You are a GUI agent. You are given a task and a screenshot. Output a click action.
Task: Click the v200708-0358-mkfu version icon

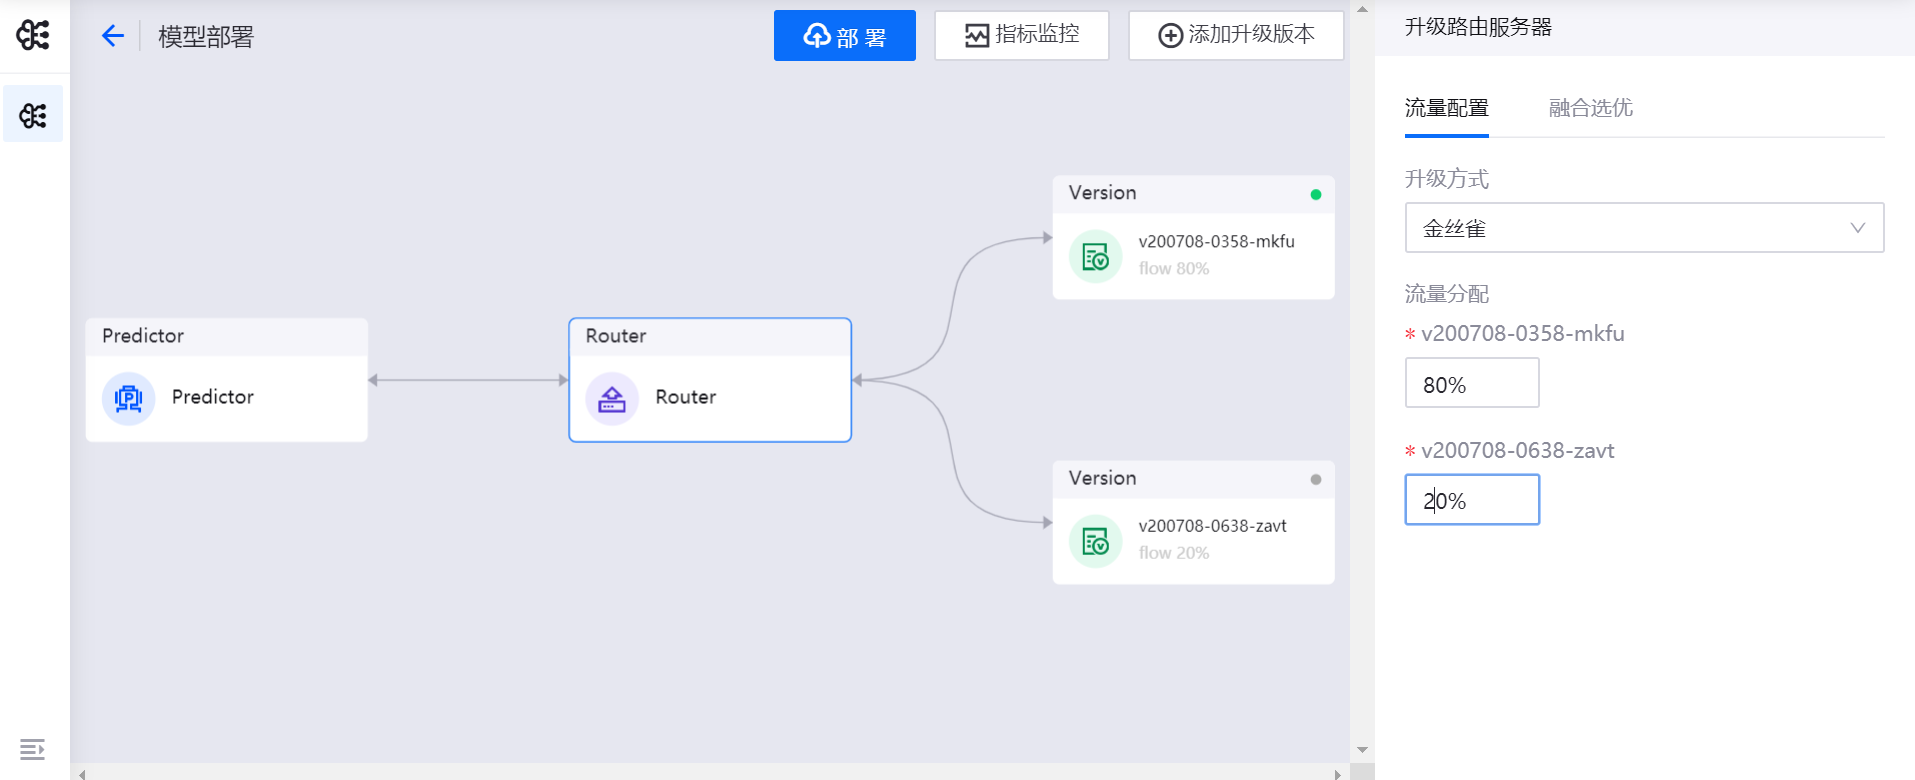1095,257
